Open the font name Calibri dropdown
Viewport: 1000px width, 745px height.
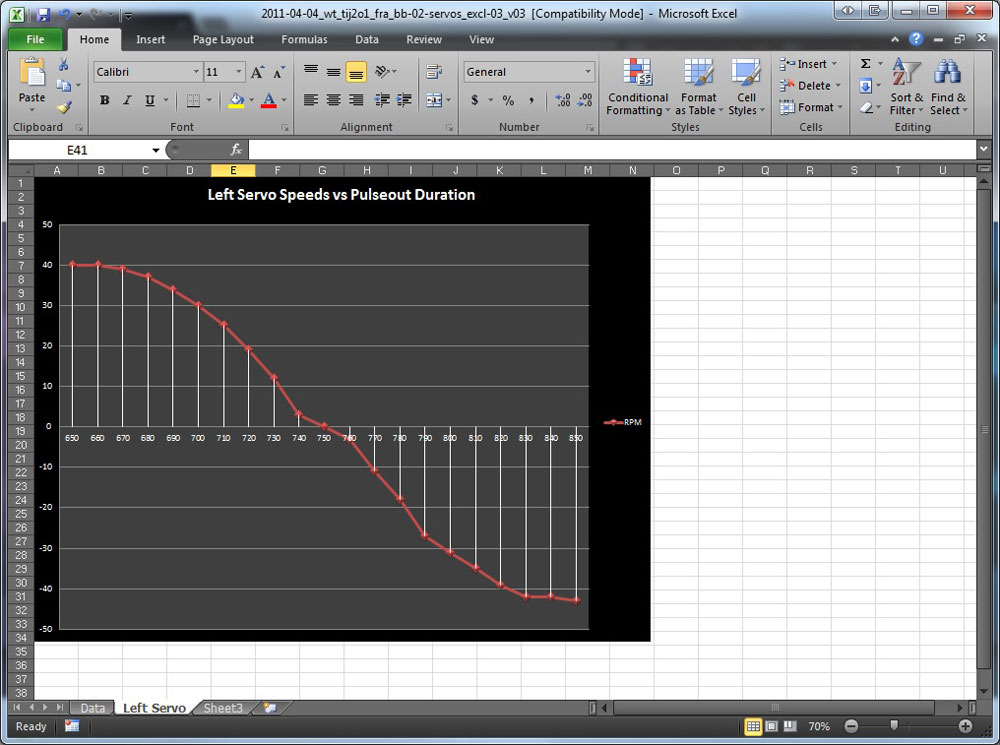point(196,72)
